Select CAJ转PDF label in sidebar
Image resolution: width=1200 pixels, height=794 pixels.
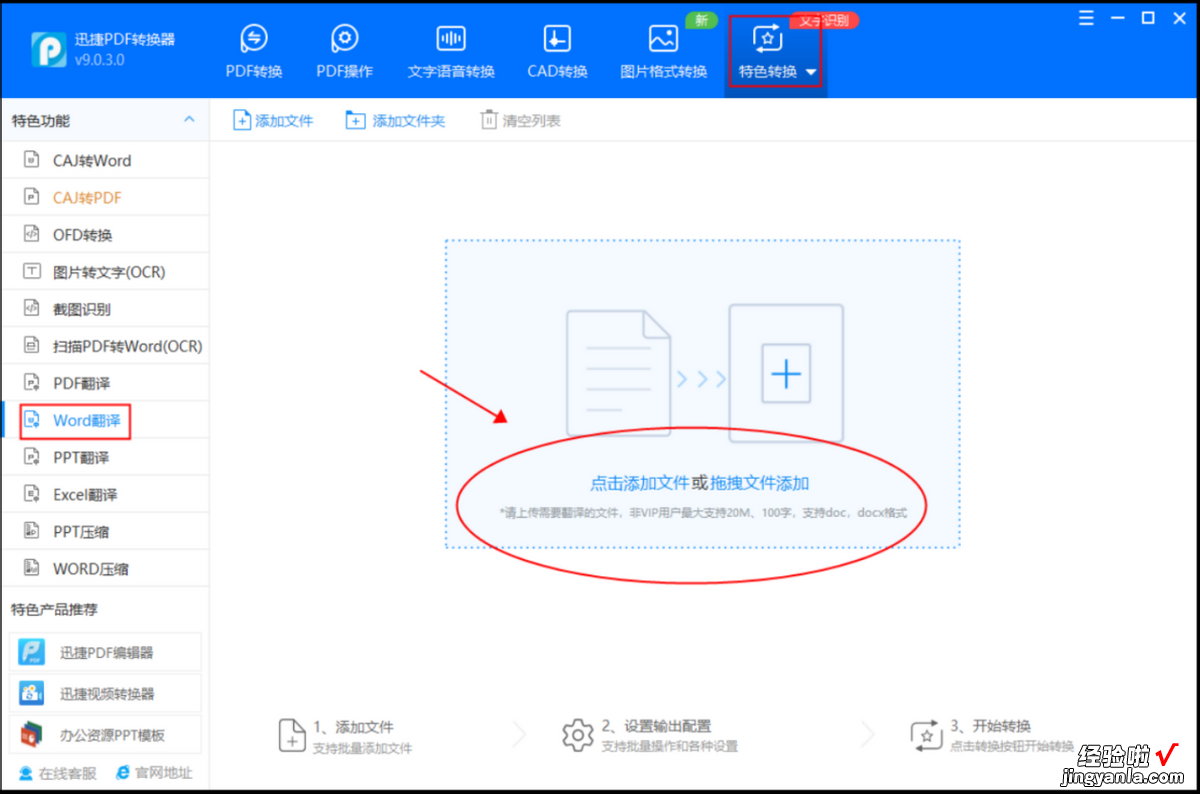[x=87, y=197]
